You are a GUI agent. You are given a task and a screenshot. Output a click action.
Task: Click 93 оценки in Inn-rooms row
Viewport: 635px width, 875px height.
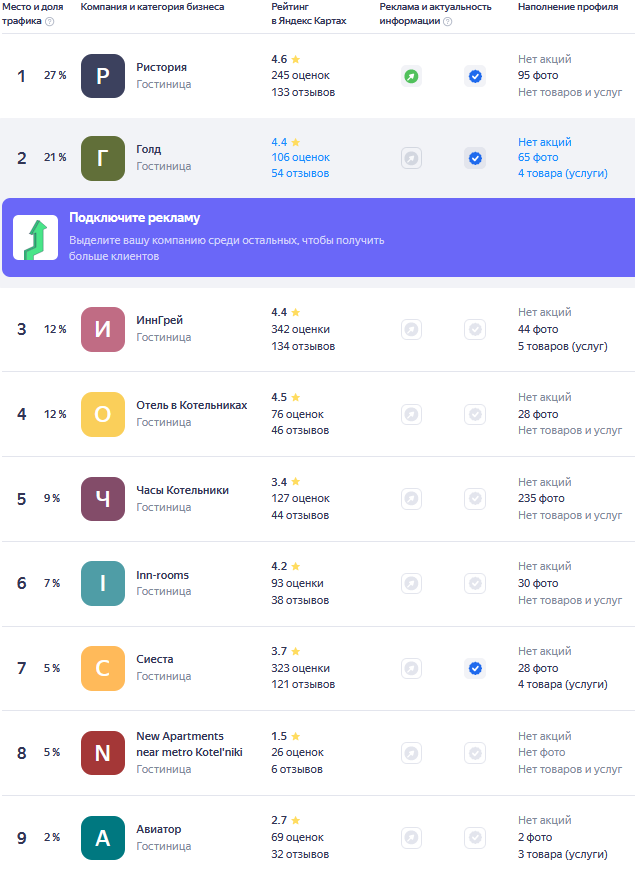pyautogui.click(x=297, y=584)
